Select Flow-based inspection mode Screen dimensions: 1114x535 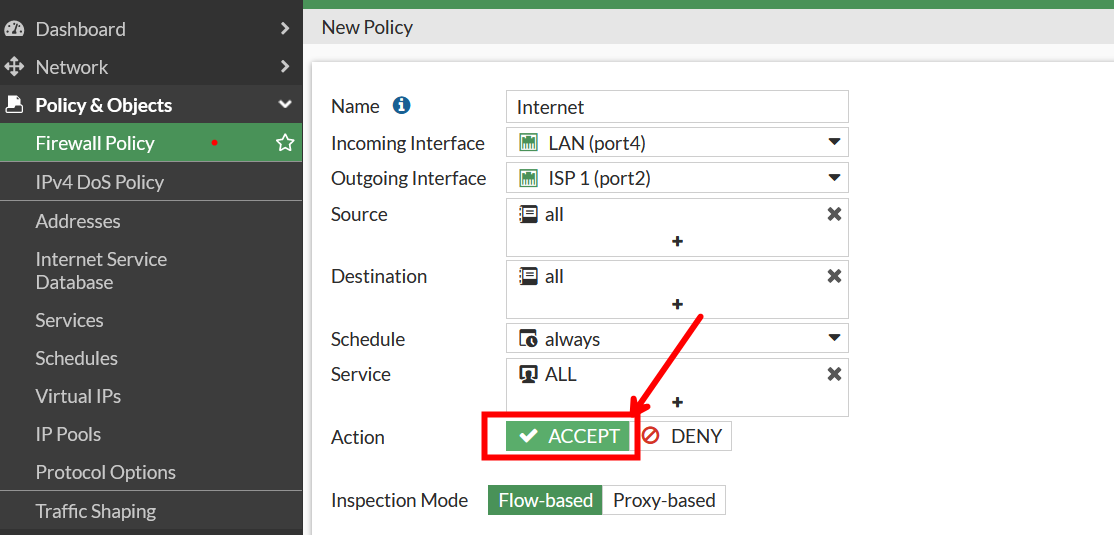(545, 500)
